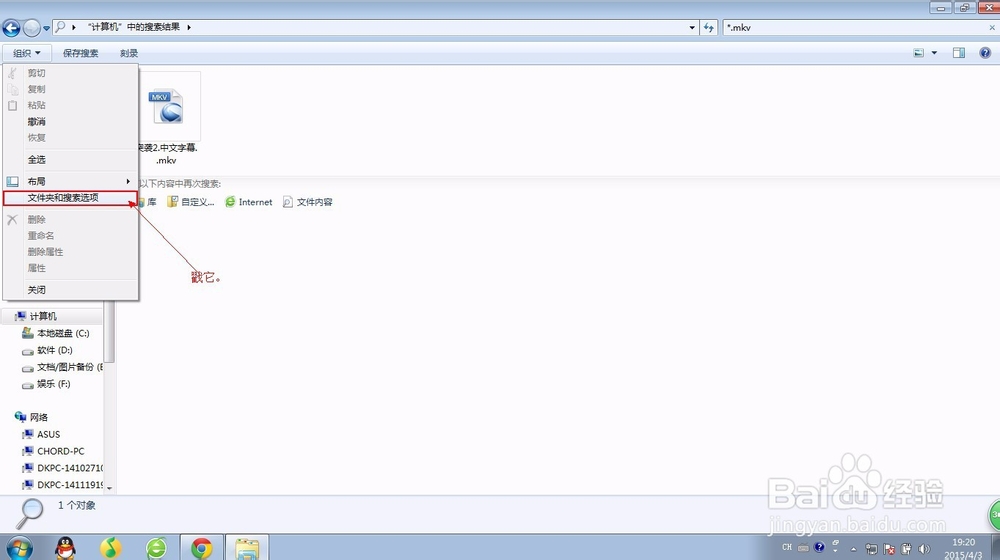Select 文档/图片备份 drive in tree
The height and width of the screenshot is (560, 1000).
[62, 367]
